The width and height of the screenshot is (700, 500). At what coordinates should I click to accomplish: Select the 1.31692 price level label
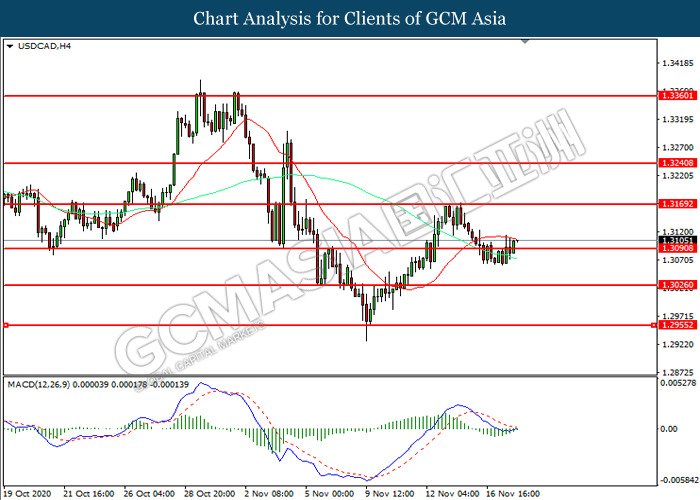pyautogui.click(x=677, y=204)
